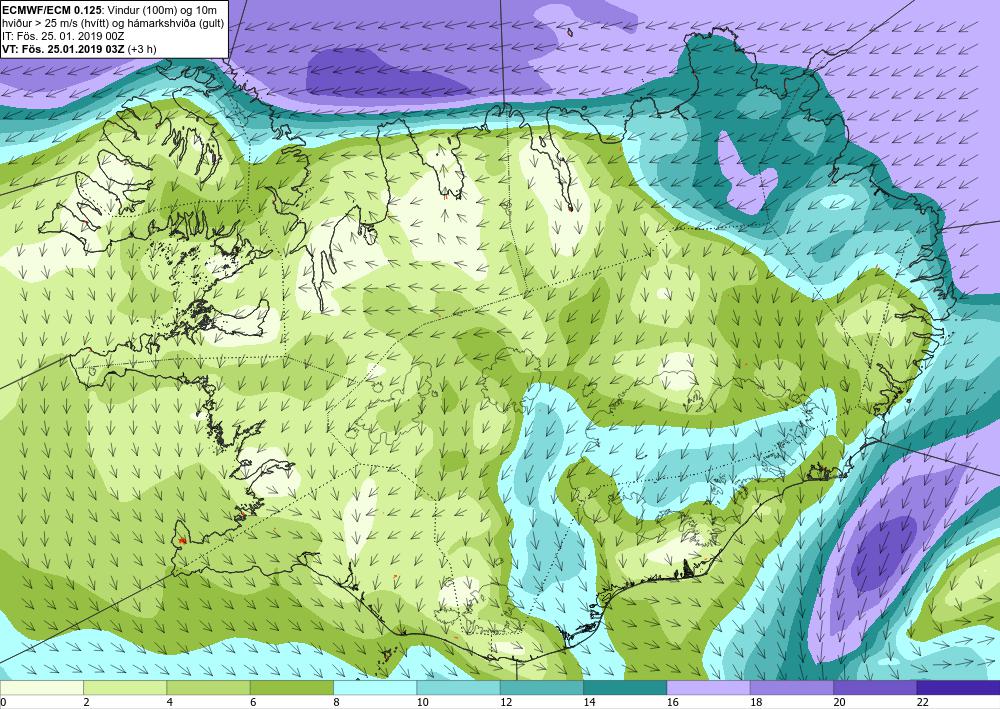Screen dimensions: 1000x709
Task: Click the legend scale label '16'
Action: 672,702
